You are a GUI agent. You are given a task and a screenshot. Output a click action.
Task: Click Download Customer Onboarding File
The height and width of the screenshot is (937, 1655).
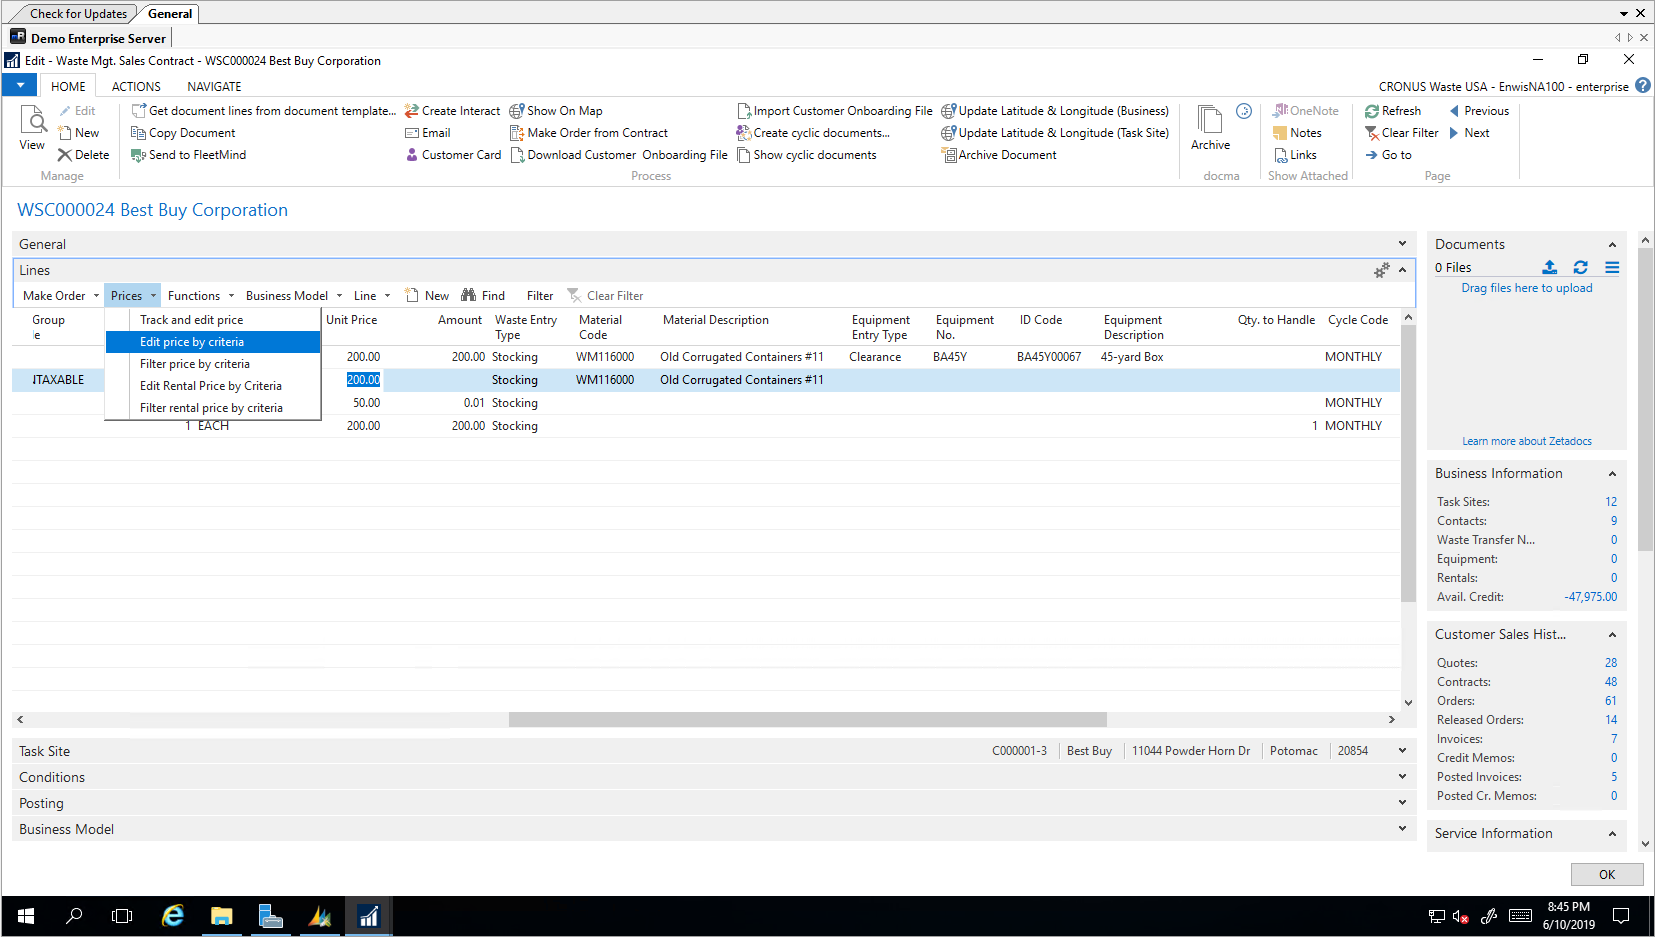point(619,155)
